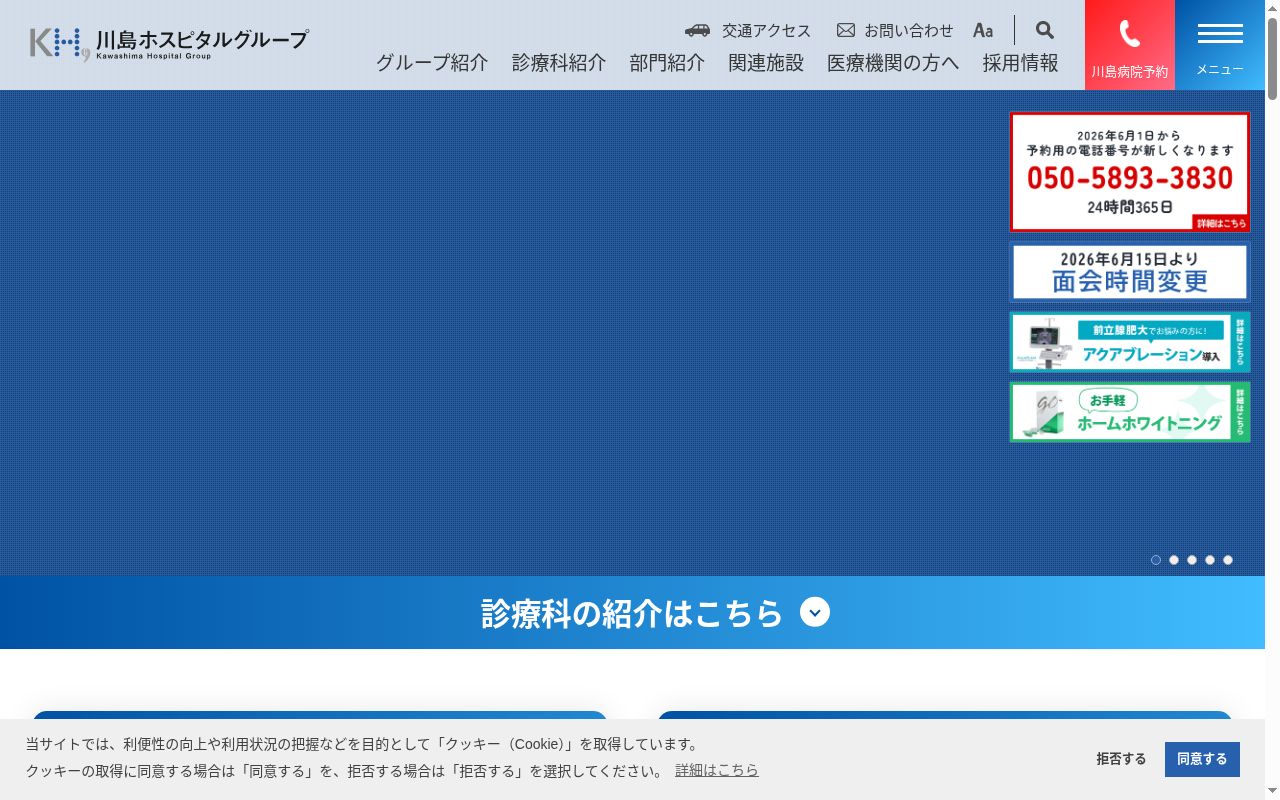Click the down-chevron circle beside 診療科の紹介はこちら

click(815, 612)
